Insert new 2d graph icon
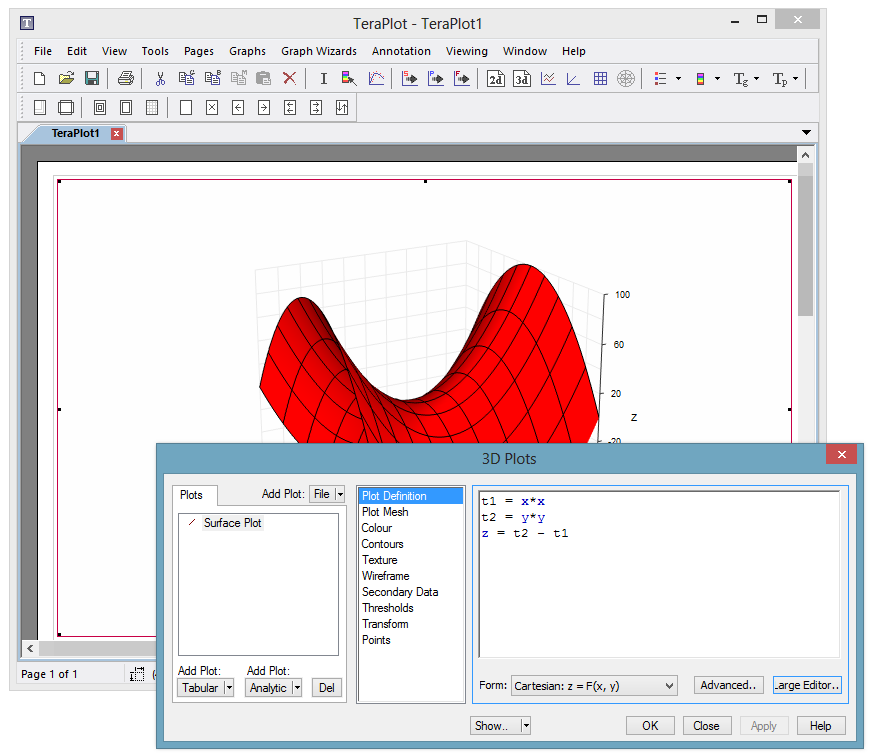Viewport: 871px width, 754px height. (x=495, y=78)
